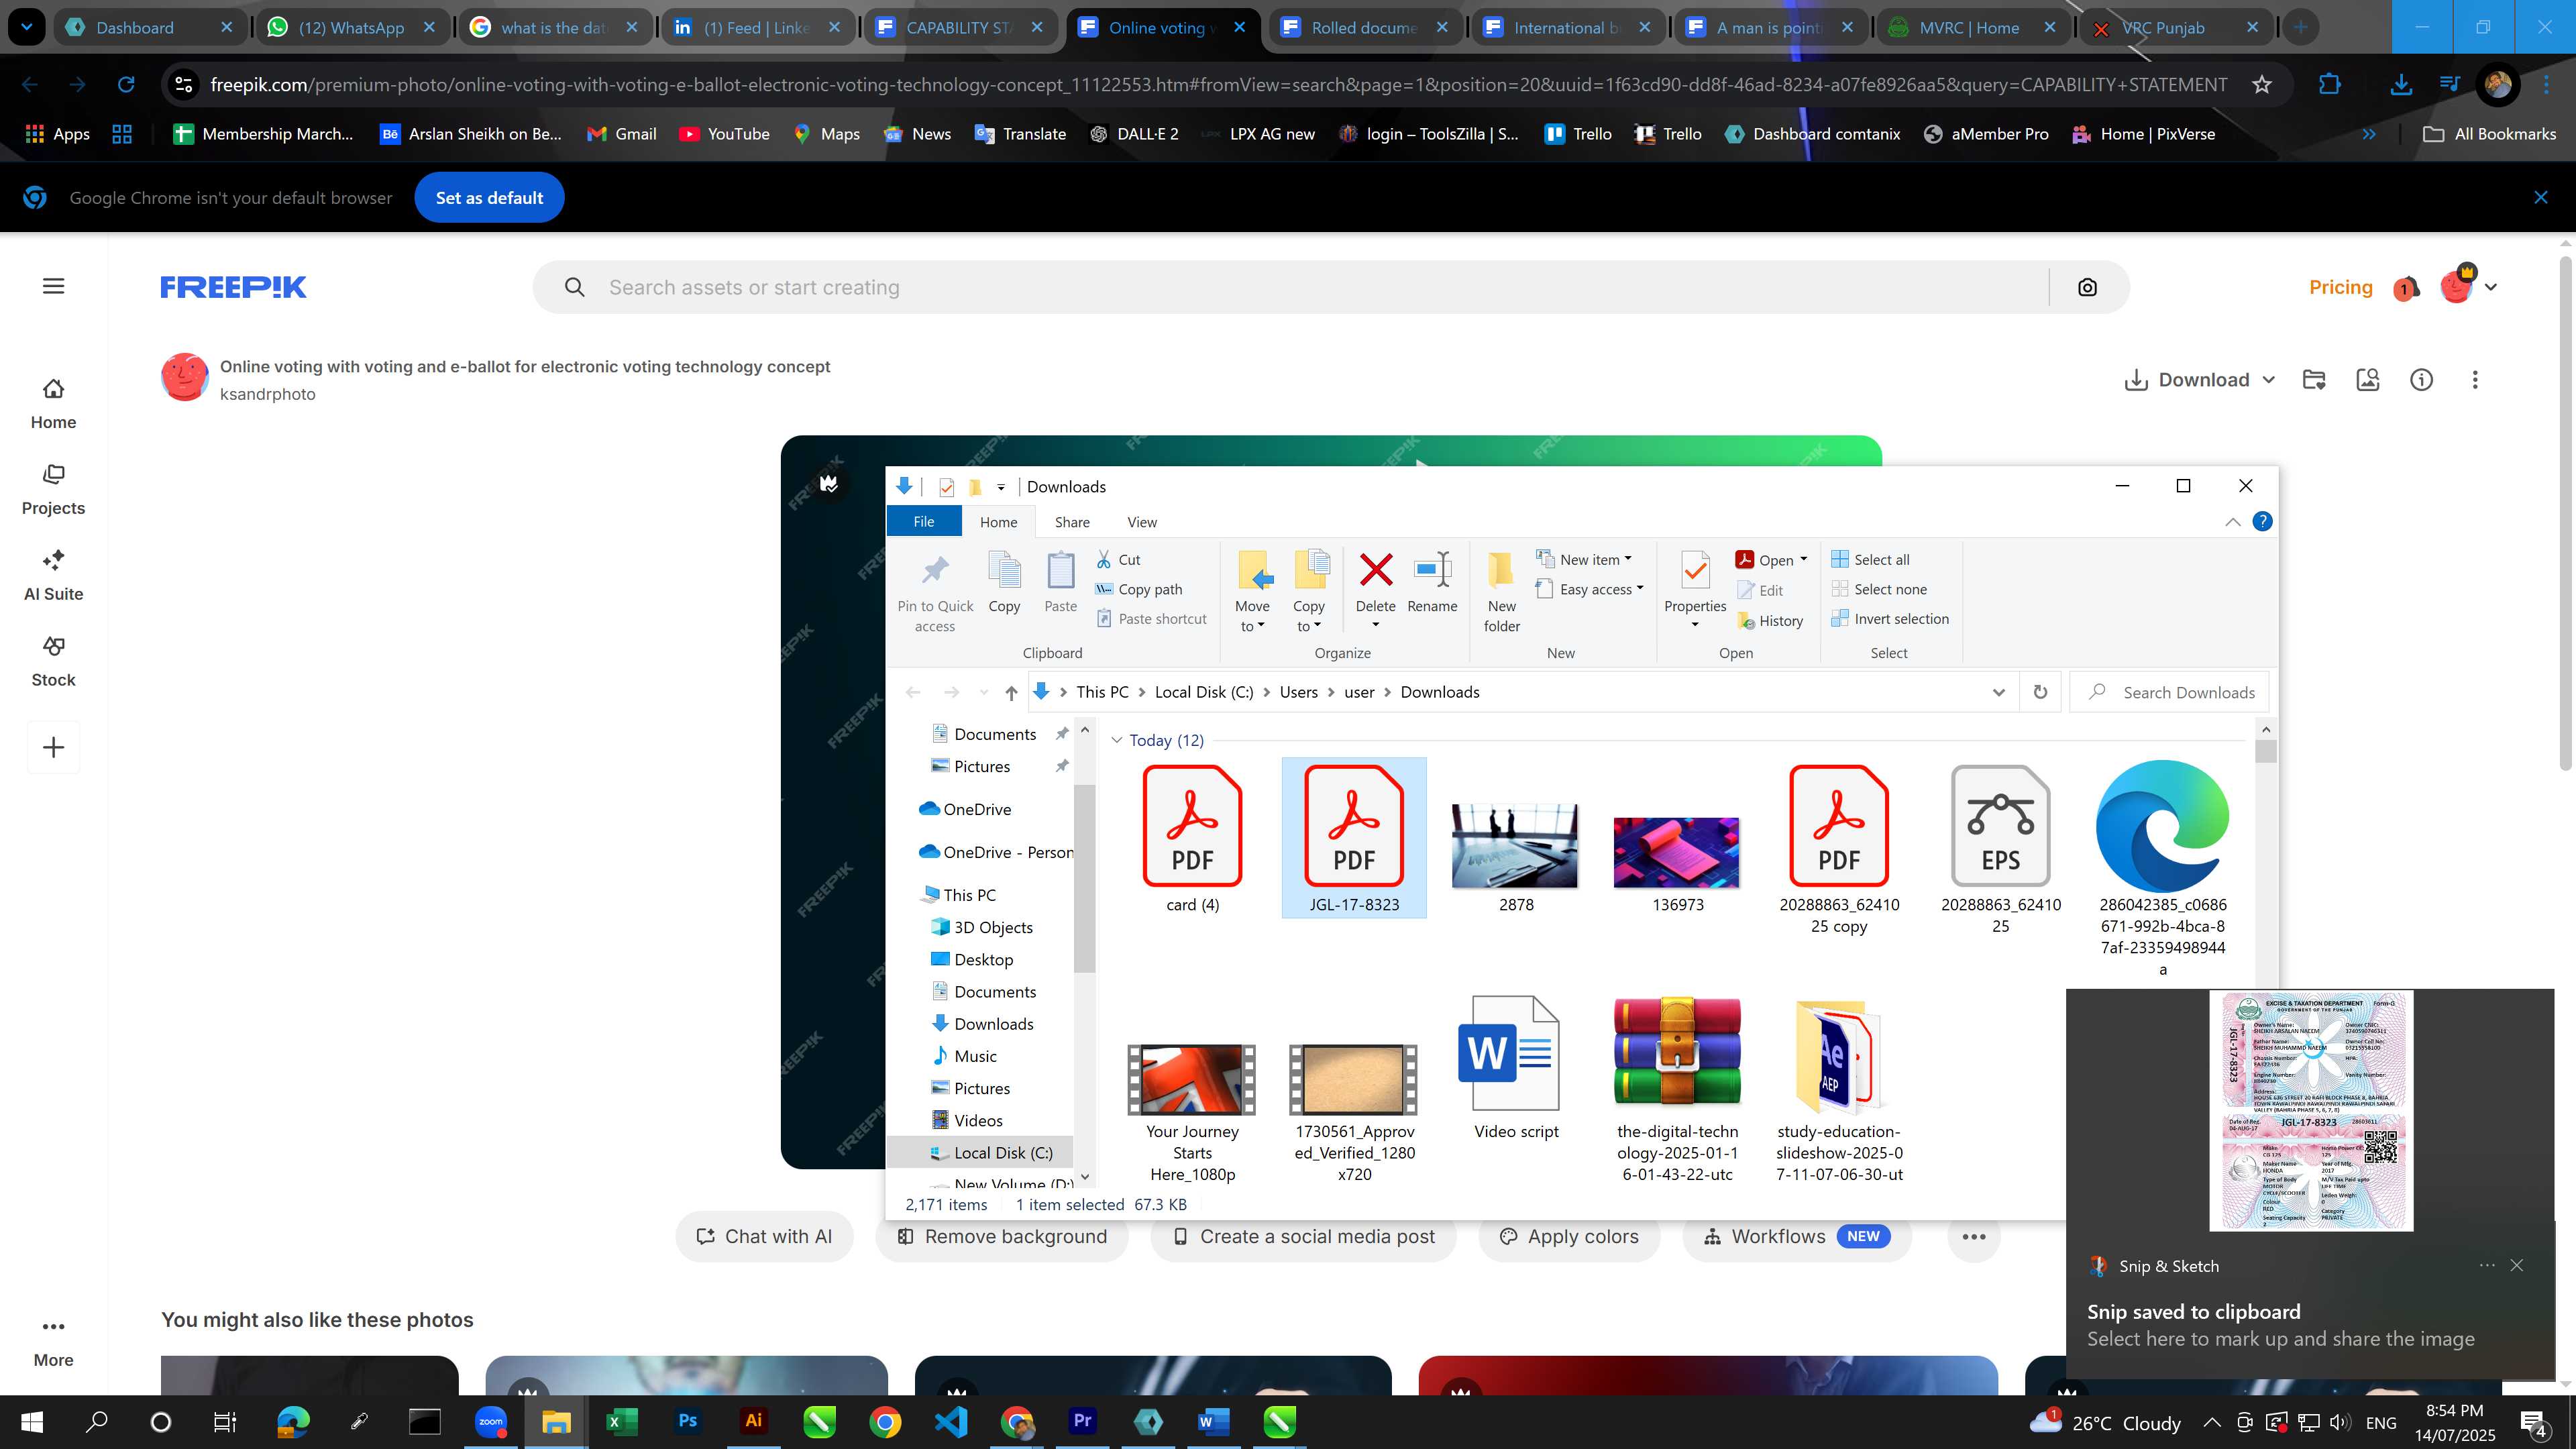This screenshot has width=2576, height=1449.
Task: Click Invert selection in the ribbon
Action: [x=1890, y=618]
